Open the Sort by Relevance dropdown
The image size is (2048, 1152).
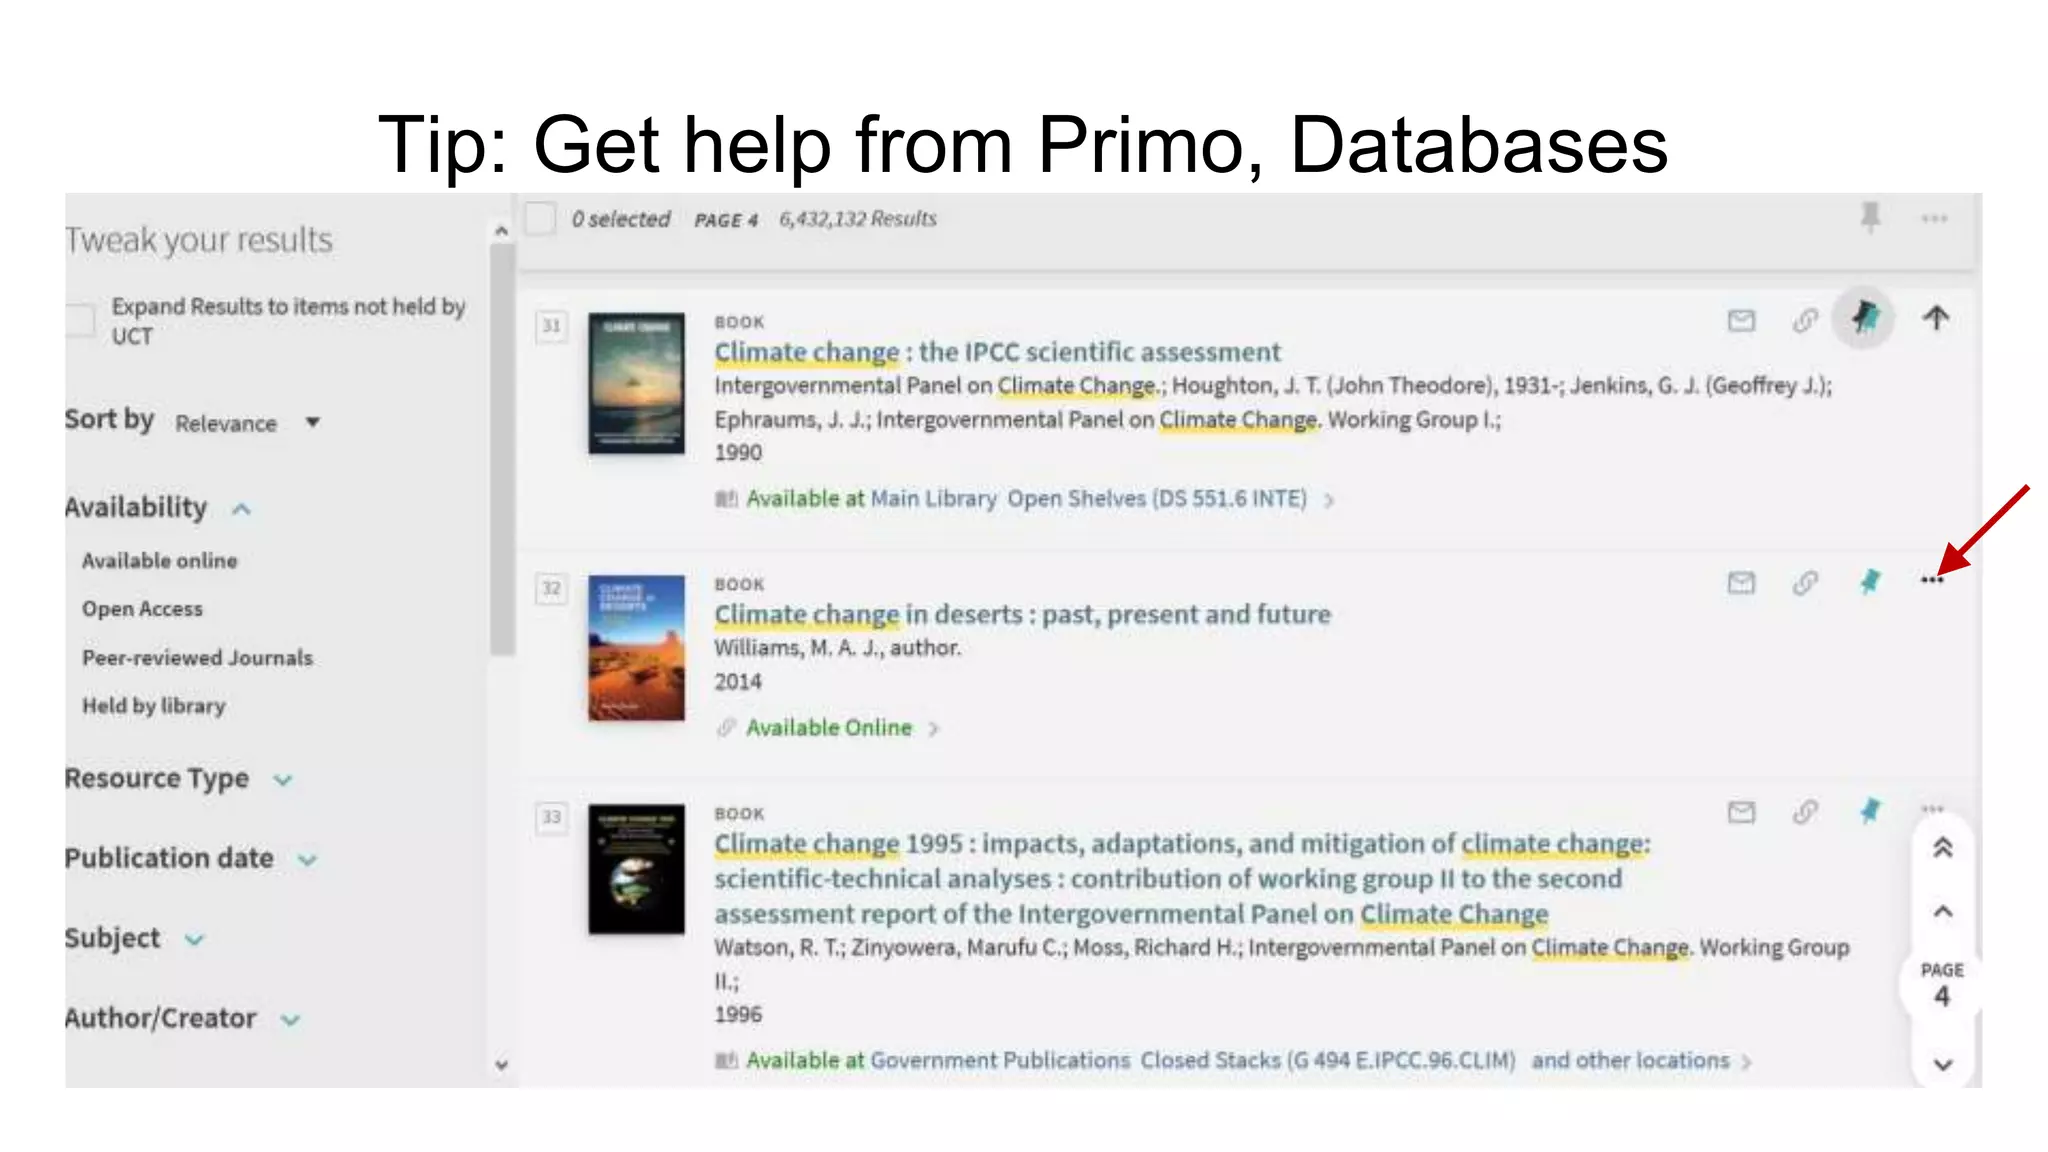[x=247, y=423]
